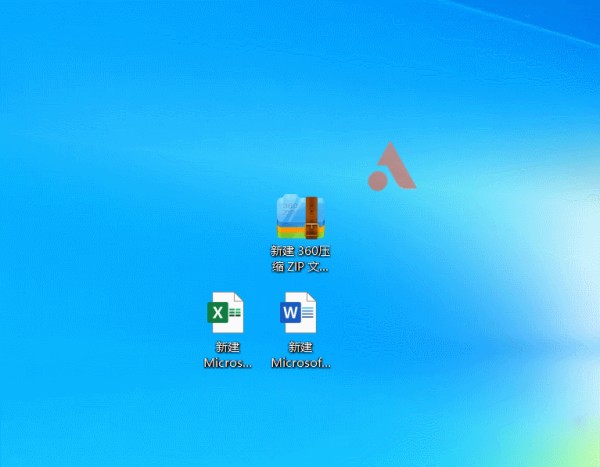Select the Word document file icon
This screenshot has width=600, height=467.
(x=298, y=312)
